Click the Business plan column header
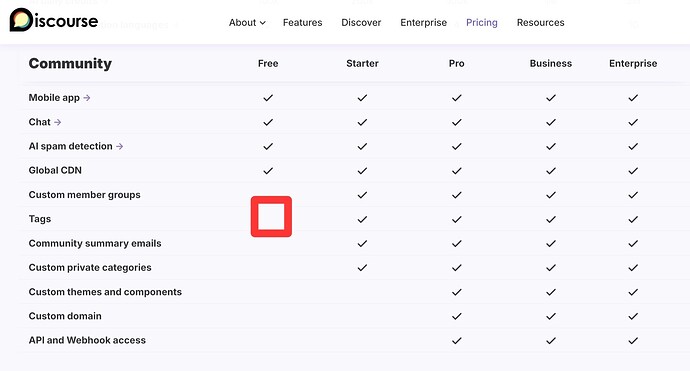 [x=551, y=63]
